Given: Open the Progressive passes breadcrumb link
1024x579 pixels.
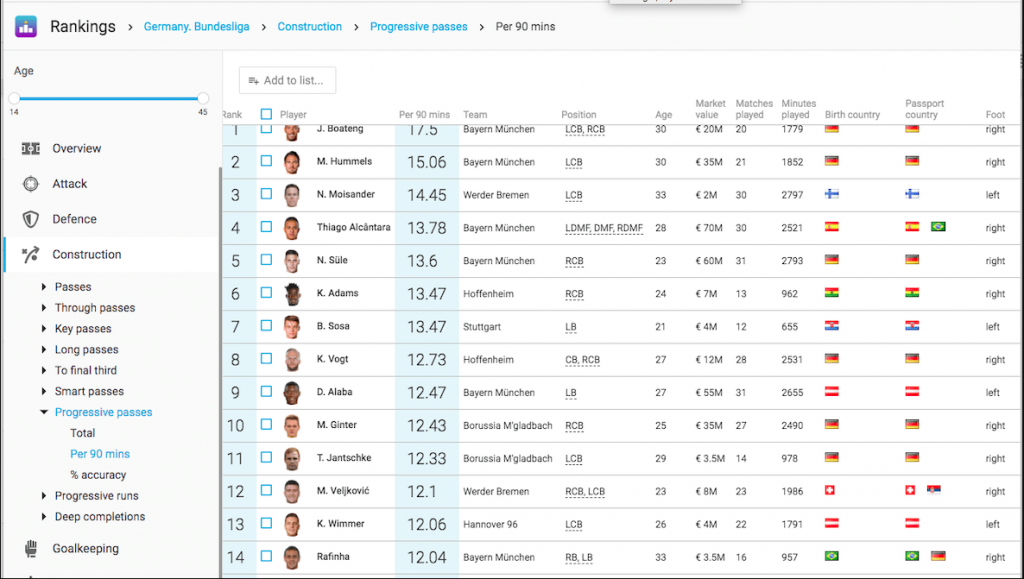Looking at the screenshot, I should tap(419, 27).
